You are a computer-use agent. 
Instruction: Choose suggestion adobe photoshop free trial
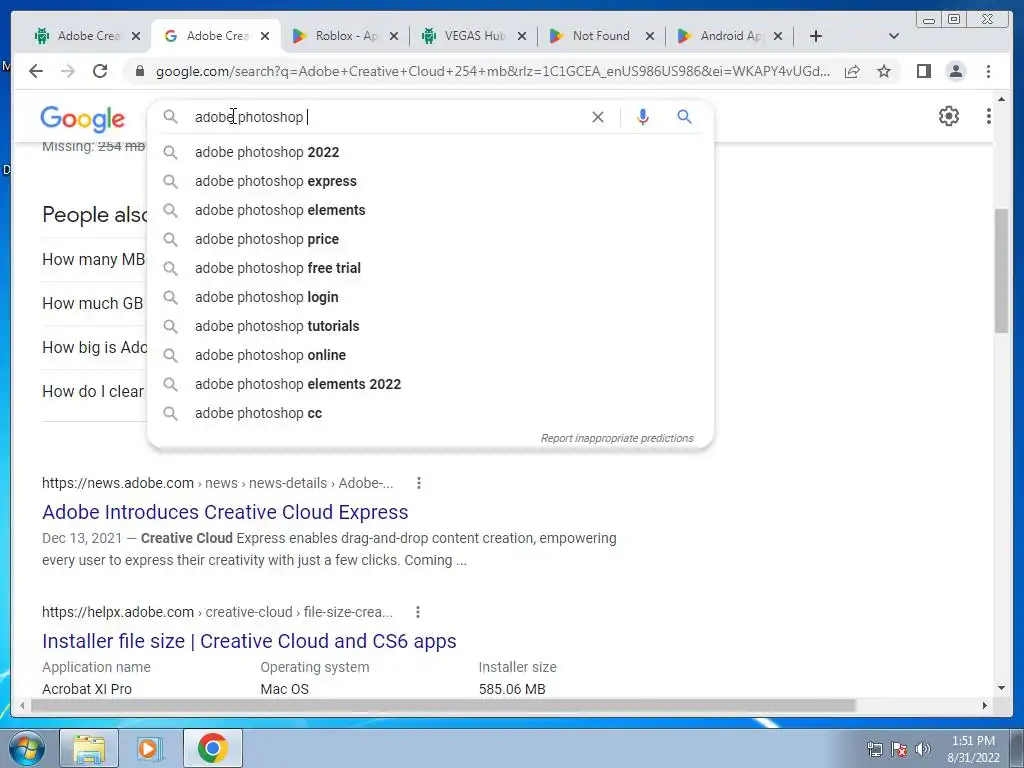[x=430, y=268]
